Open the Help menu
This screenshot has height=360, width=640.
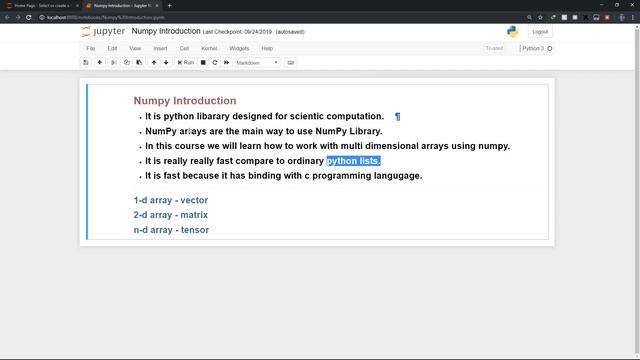pos(267,48)
